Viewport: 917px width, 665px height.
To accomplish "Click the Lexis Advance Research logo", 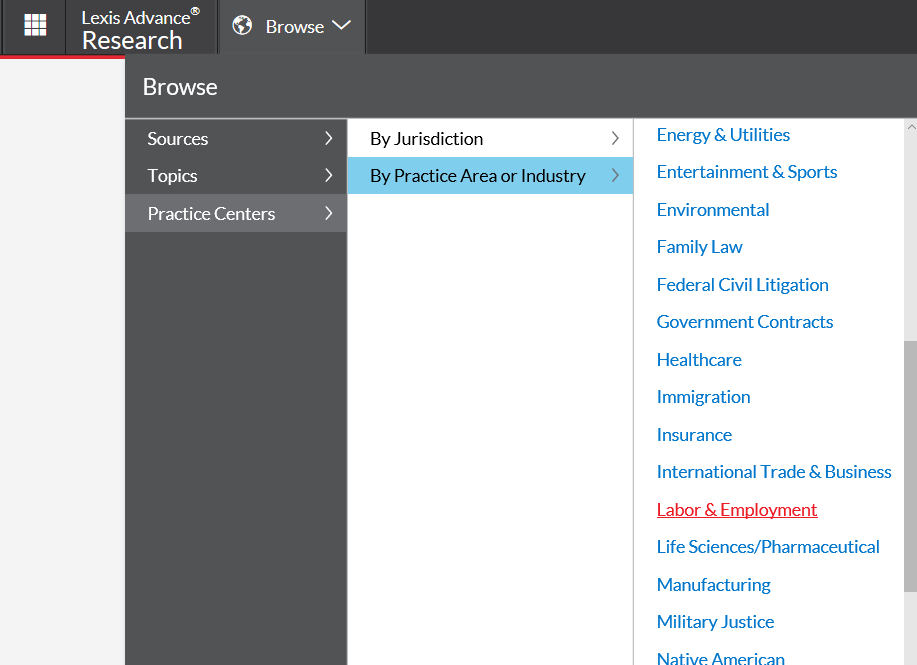I will point(140,29).
